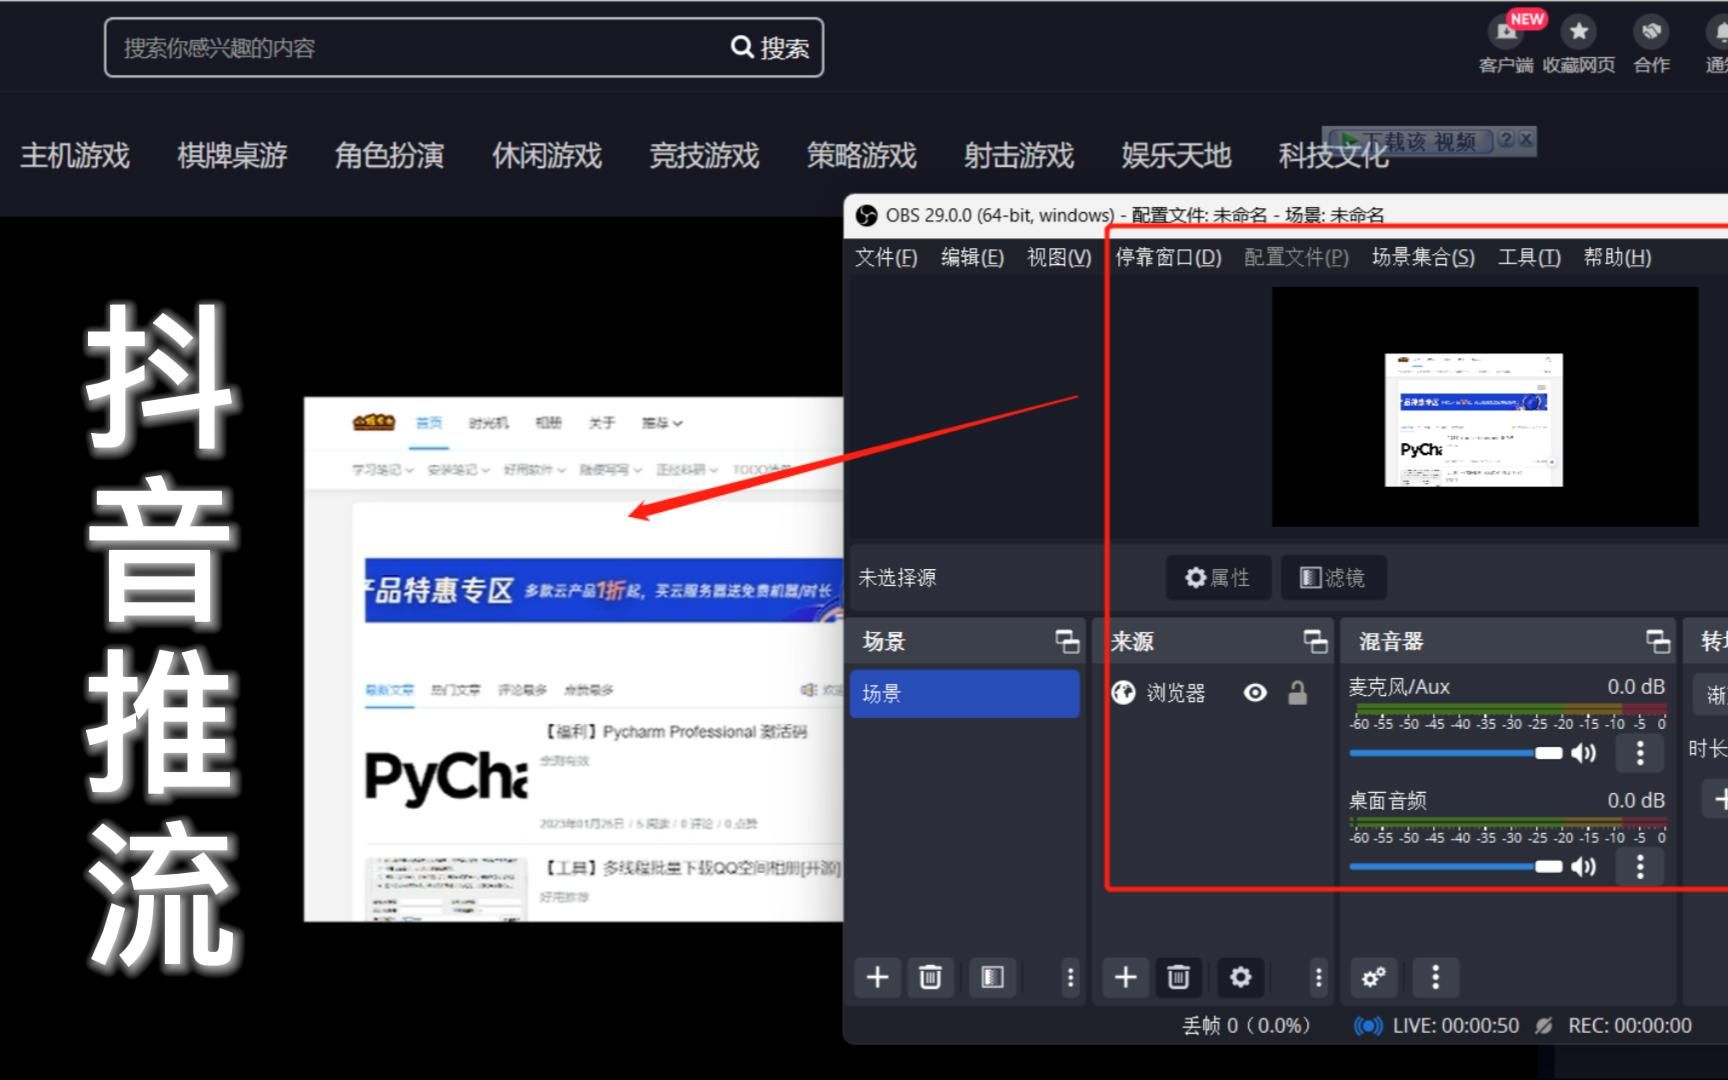Mute the 麦克风/Aux channel

coord(1584,753)
